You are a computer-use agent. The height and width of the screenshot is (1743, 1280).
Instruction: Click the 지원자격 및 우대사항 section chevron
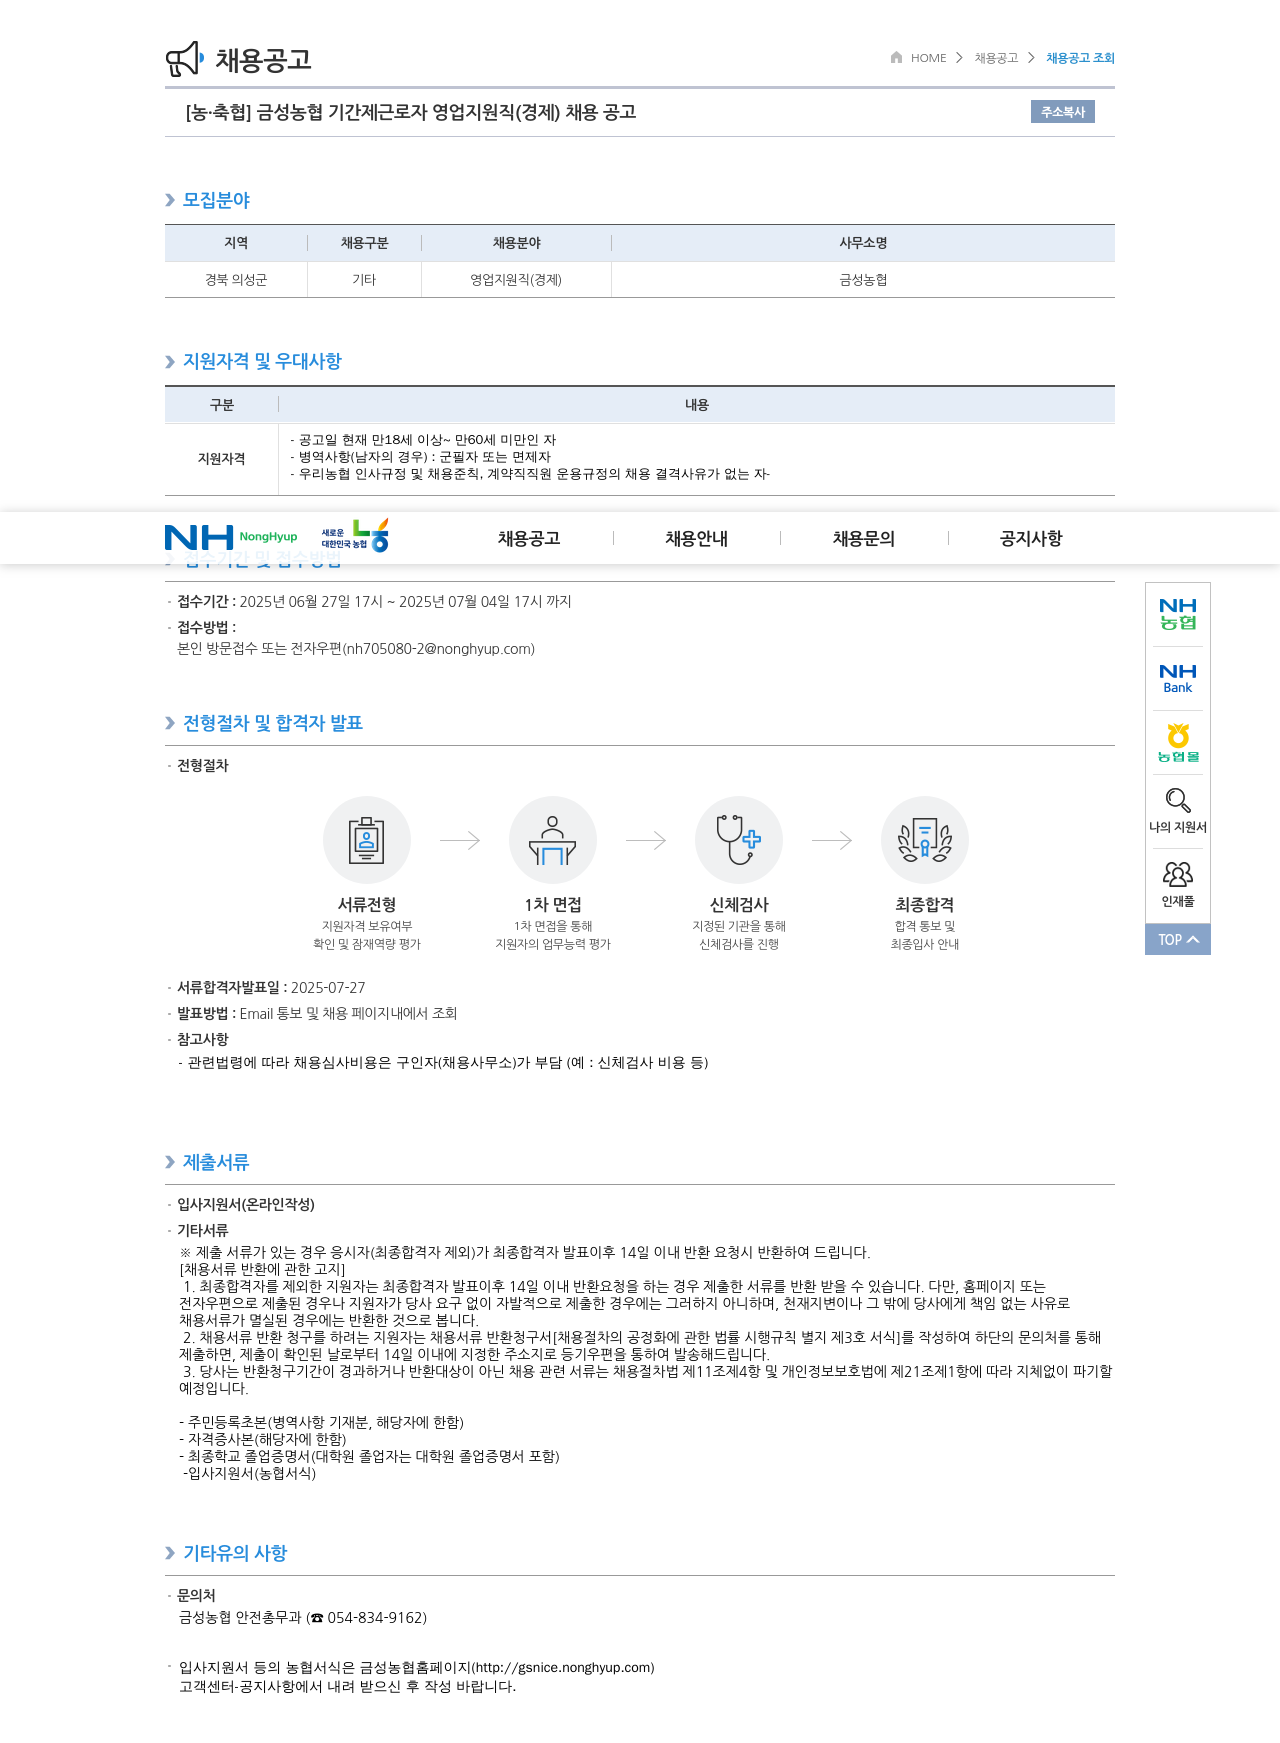coord(170,362)
